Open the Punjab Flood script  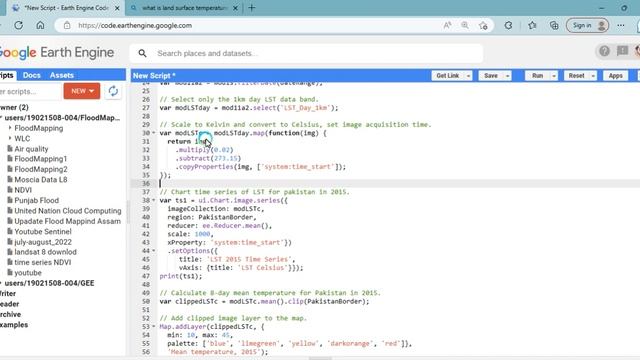(36, 200)
